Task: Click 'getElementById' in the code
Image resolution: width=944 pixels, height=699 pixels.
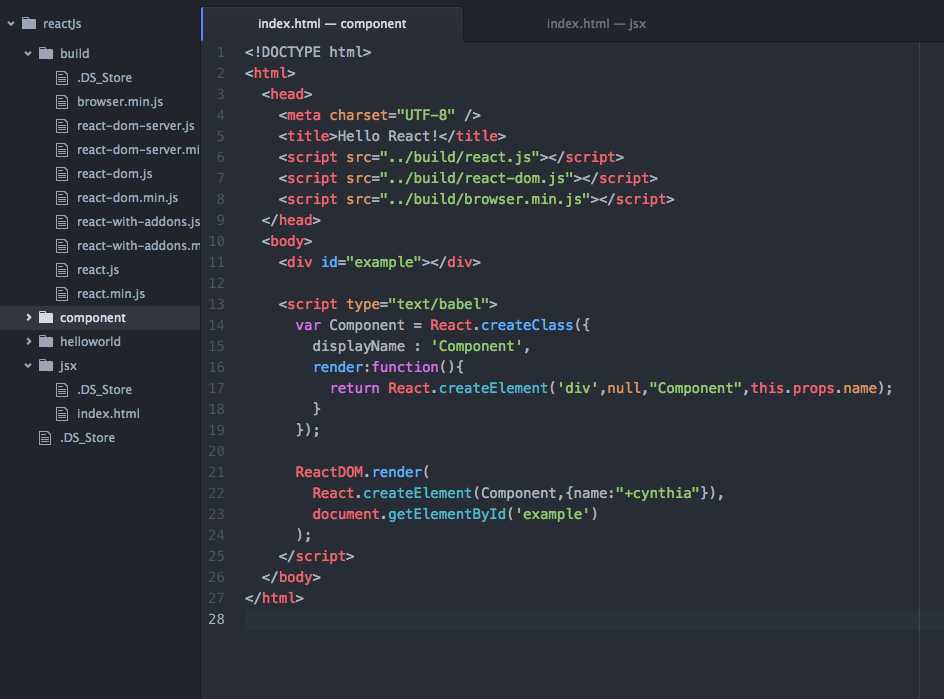Action: (447, 514)
